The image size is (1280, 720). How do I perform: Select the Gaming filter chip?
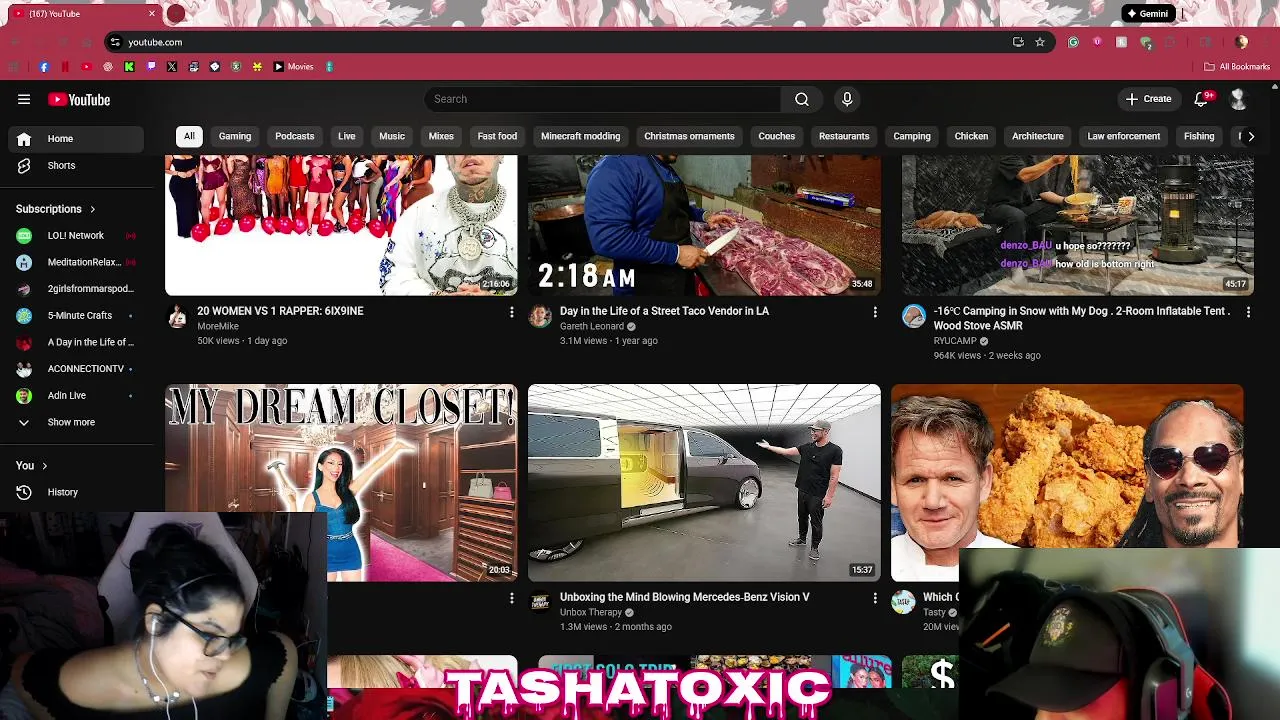coord(235,136)
